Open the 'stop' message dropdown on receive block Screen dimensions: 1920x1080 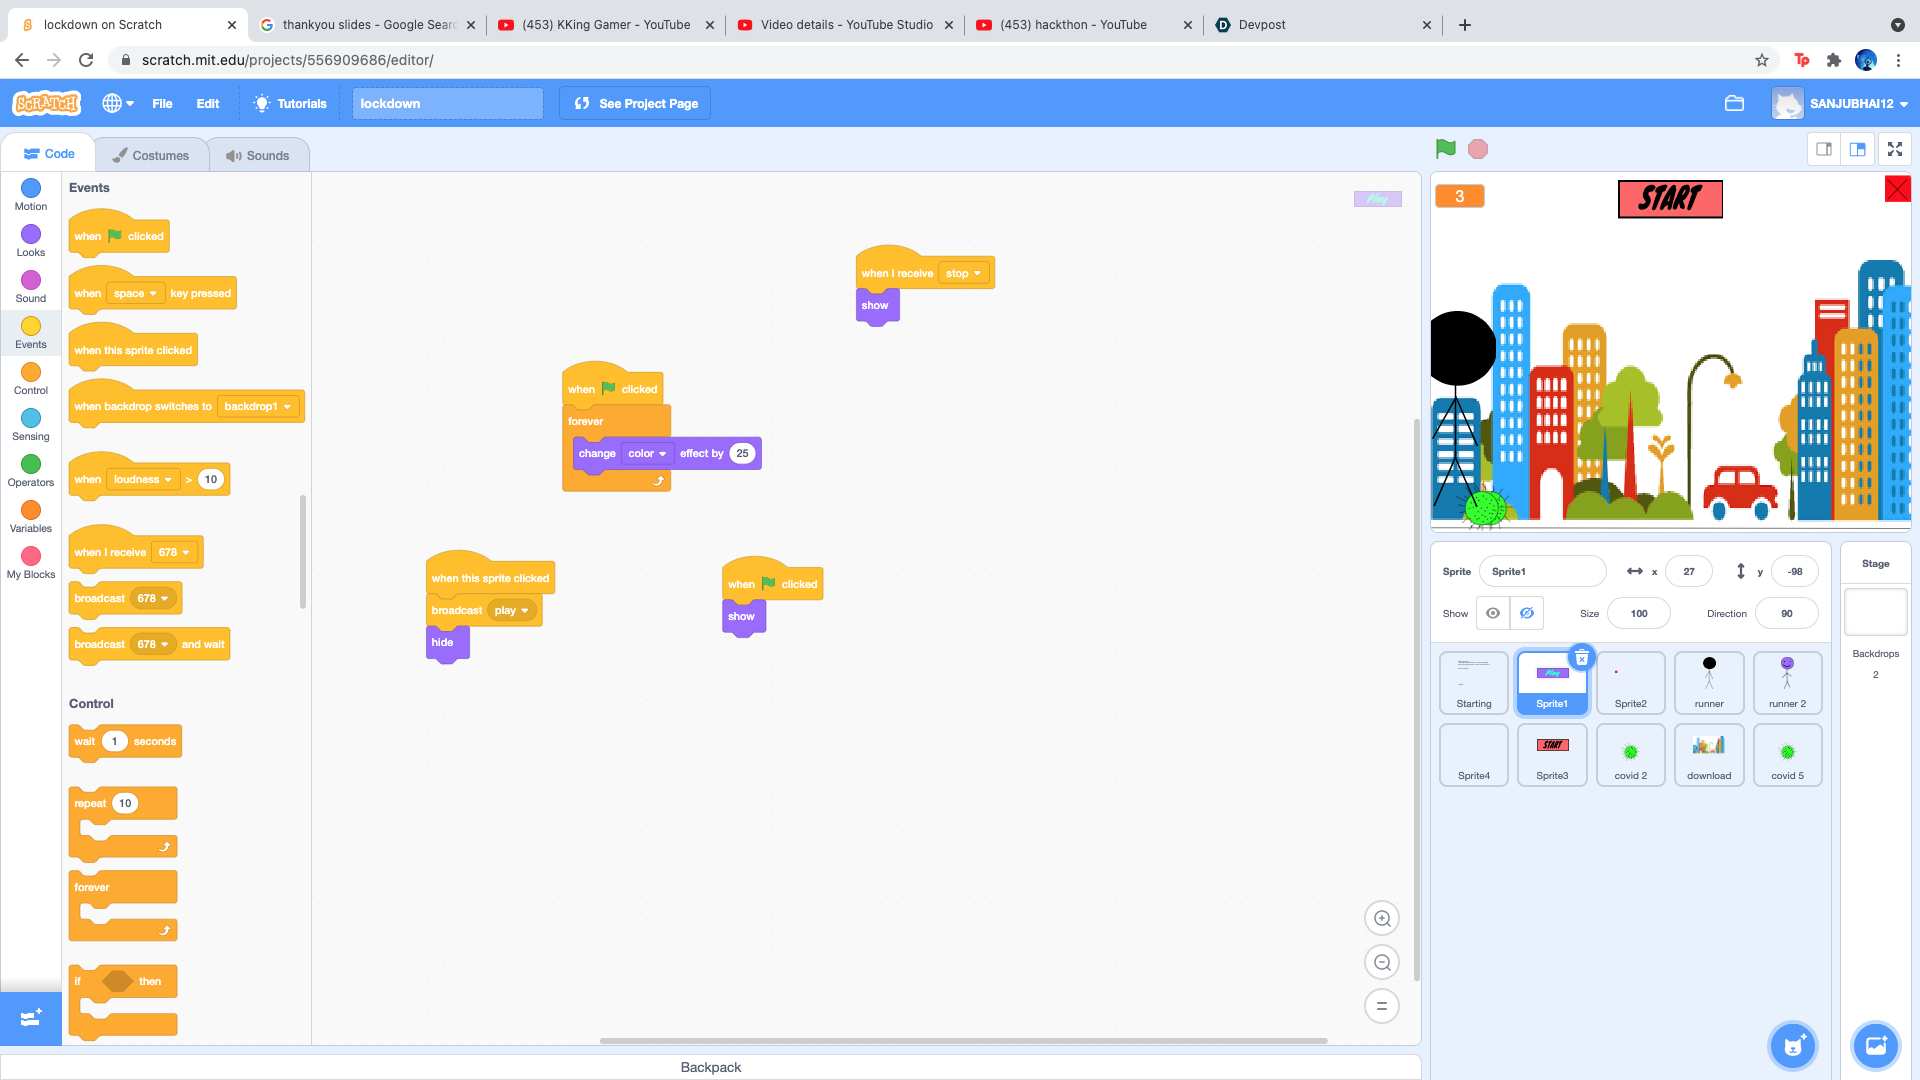pos(964,273)
